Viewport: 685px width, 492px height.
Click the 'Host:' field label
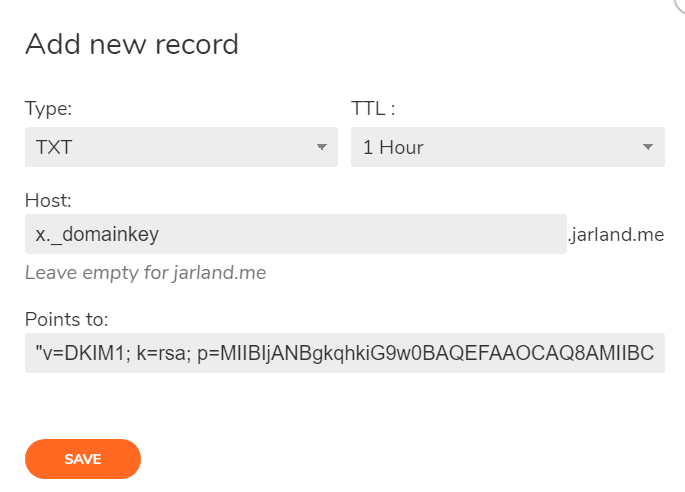pos(48,201)
